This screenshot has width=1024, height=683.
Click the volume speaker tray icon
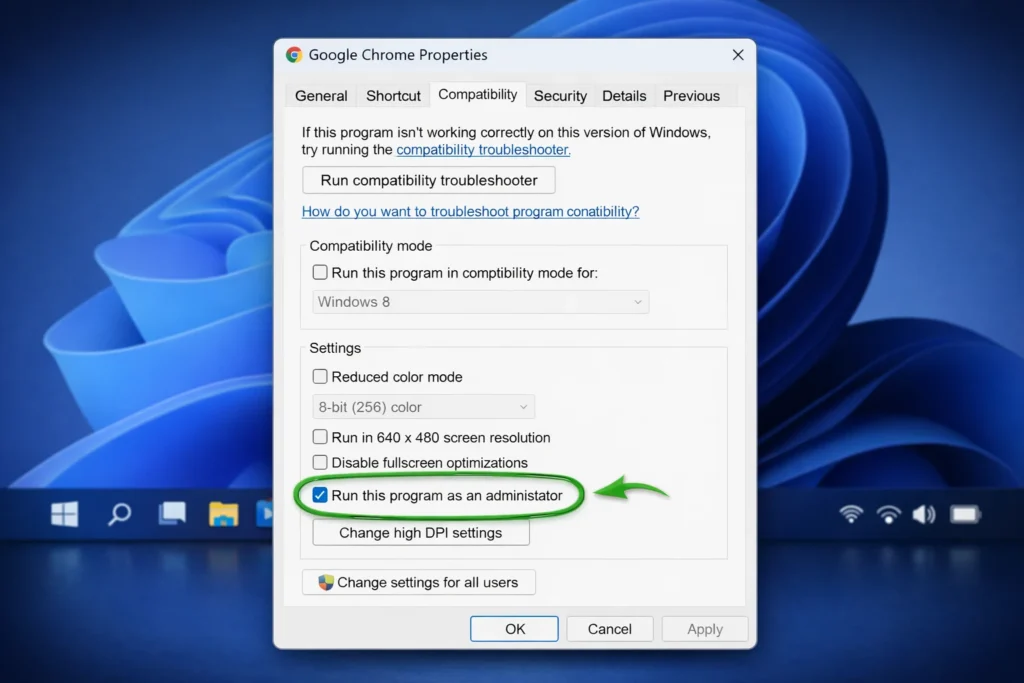tap(923, 514)
